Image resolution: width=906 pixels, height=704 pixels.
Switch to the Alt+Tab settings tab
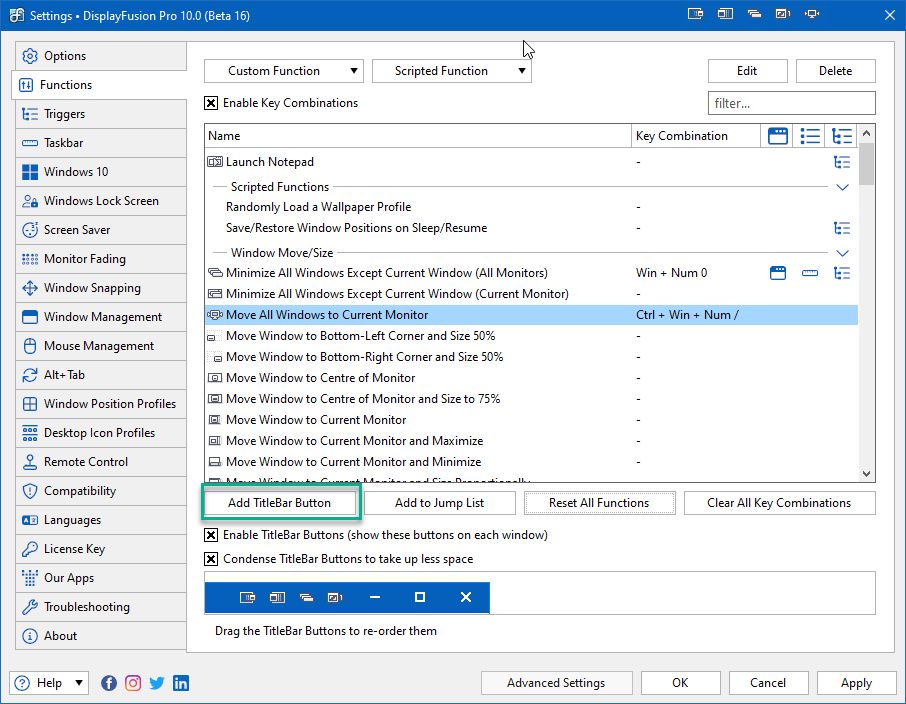[101, 375]
